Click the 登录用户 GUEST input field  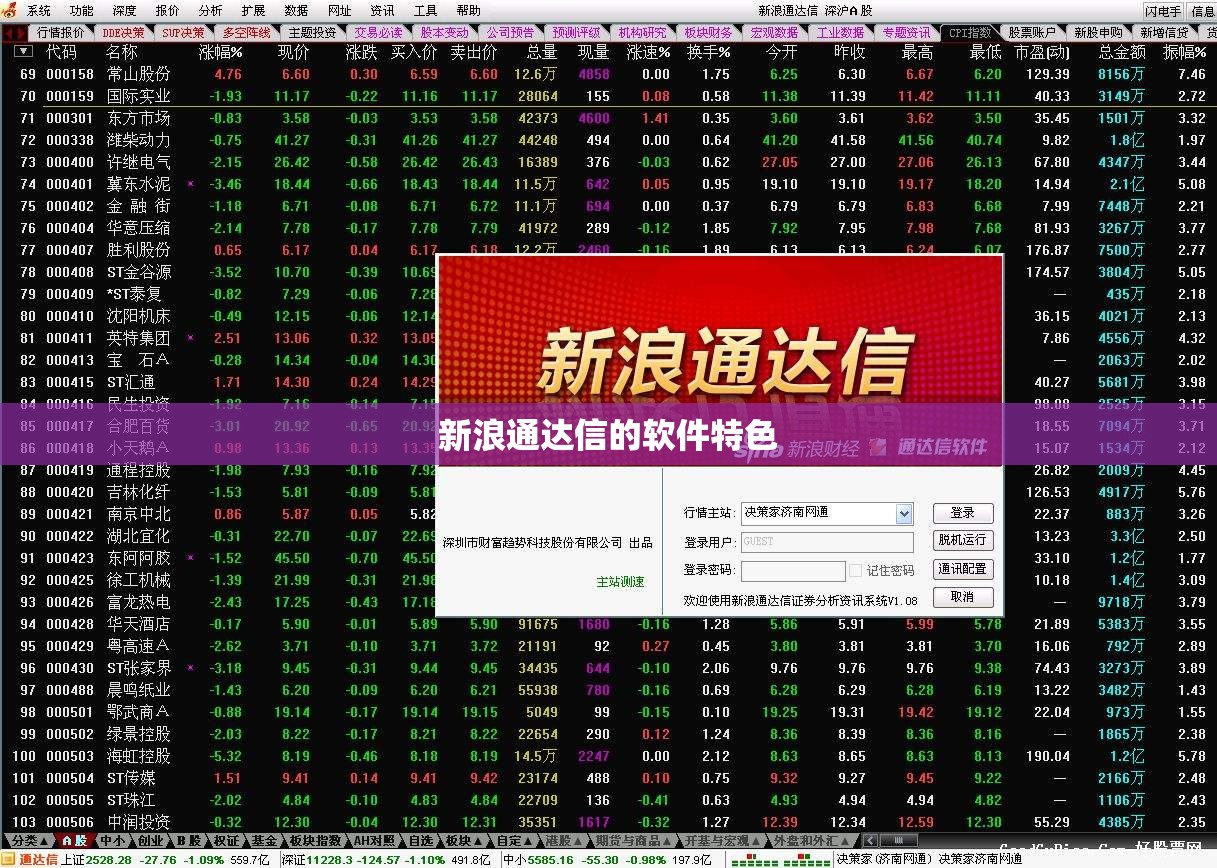827,542
